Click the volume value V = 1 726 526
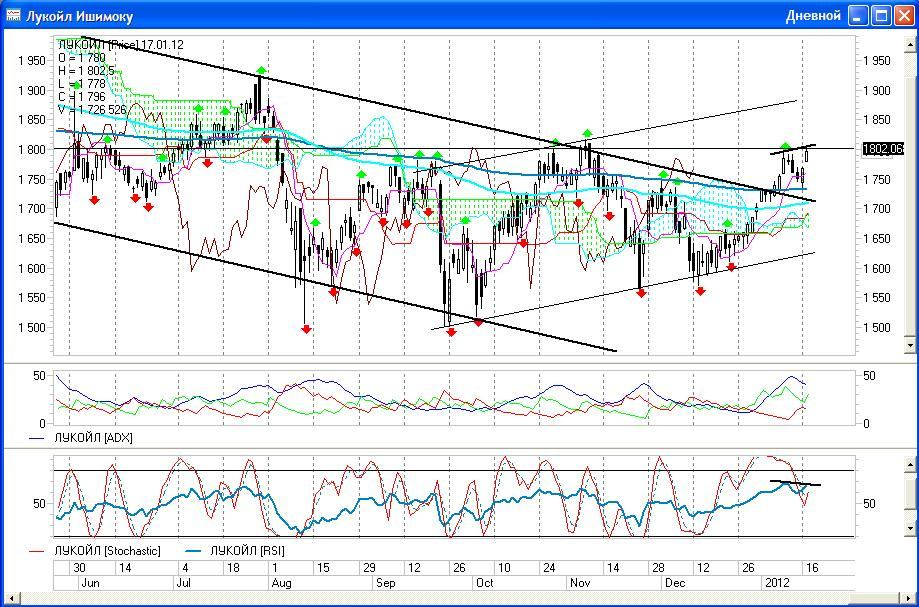The width and height of the screenshot is (919, 607). [92, 110]
